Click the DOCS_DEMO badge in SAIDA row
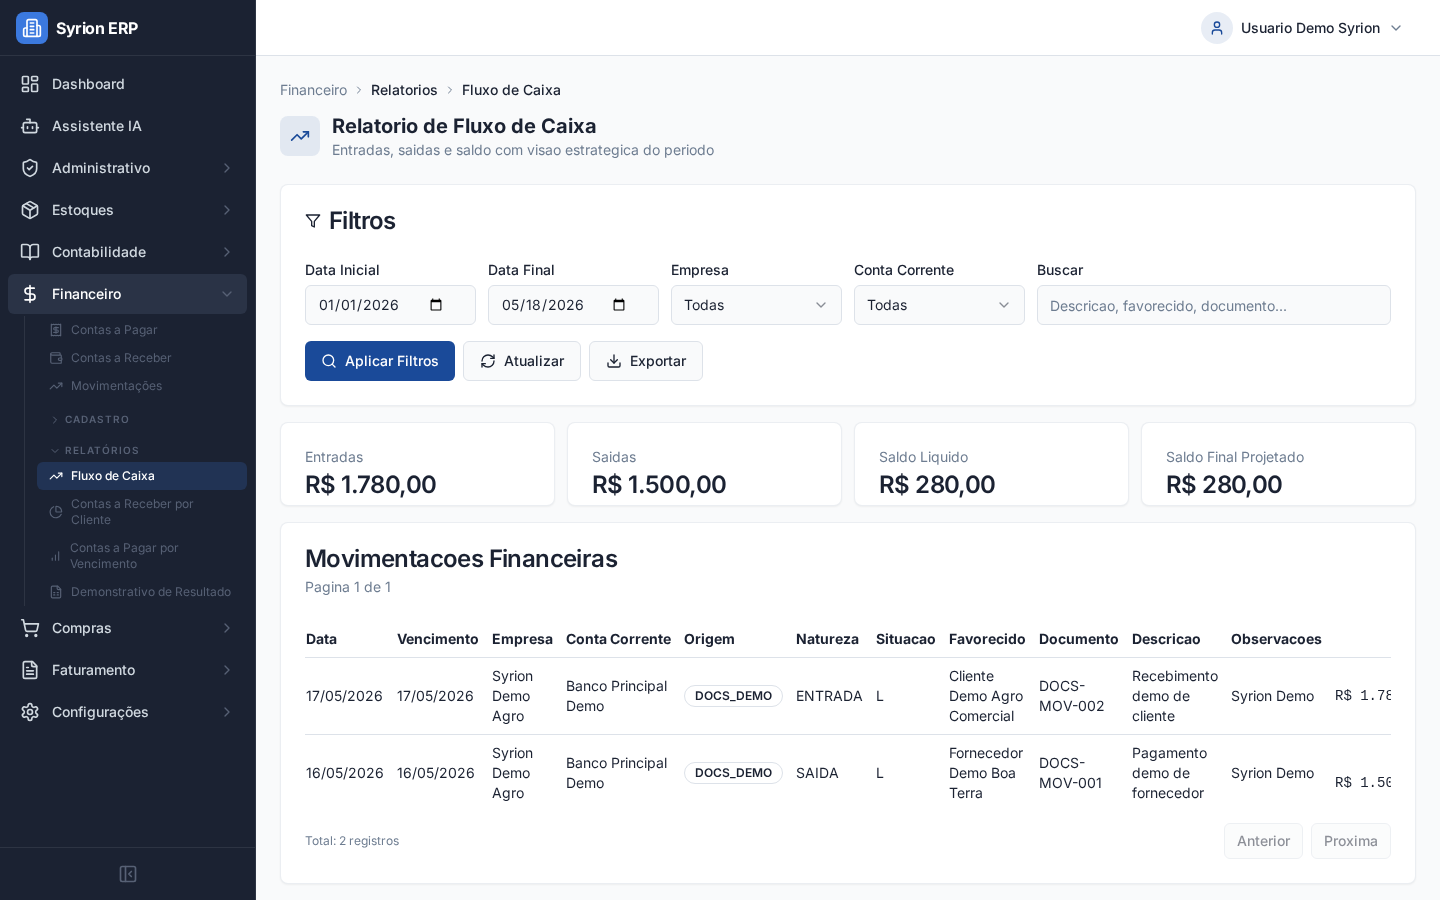Viewport: 1440px width, 900px height. [x=733, y=773]
